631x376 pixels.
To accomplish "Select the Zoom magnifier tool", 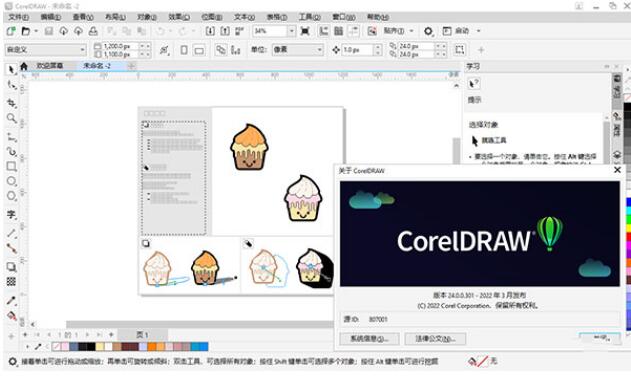I will point(11,118).
